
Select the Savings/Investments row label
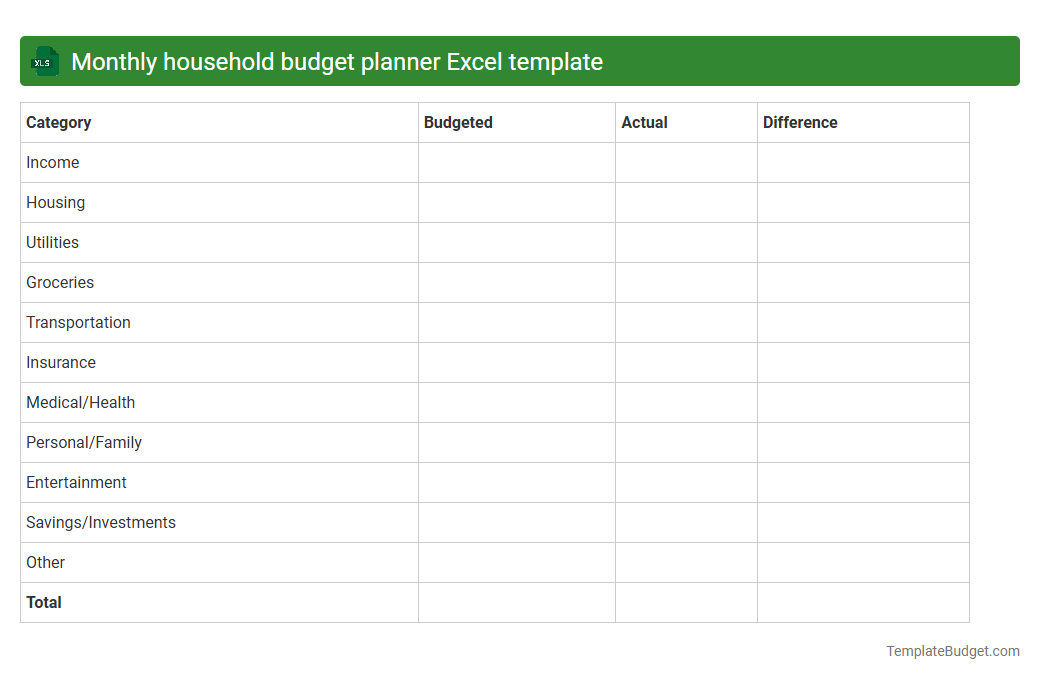click(x=100, y=522)
